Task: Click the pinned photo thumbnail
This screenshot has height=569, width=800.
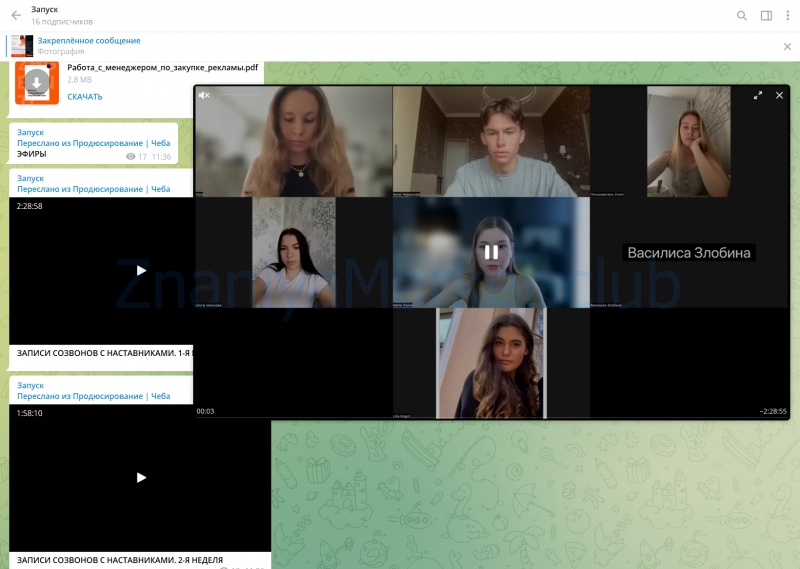Action: pyautogui.click(x=22, y=46)
